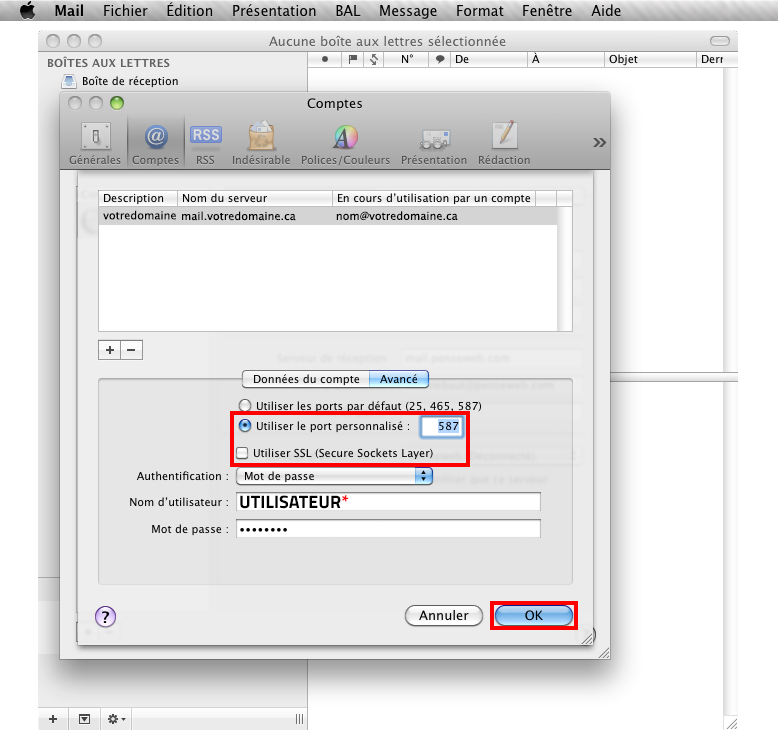Open the Mail application menu
The image size is (778, 732).
pos(69,10)
